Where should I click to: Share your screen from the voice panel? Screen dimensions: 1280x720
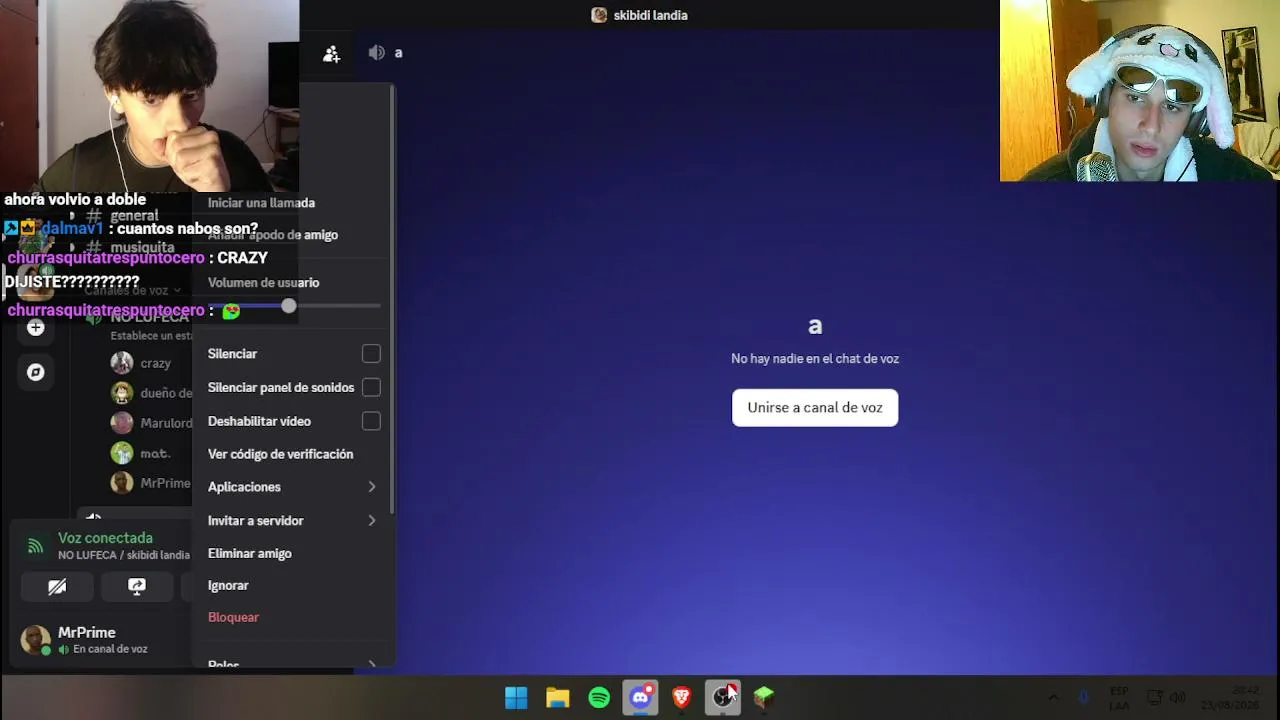pyautogui.click(x=137, y=587)
